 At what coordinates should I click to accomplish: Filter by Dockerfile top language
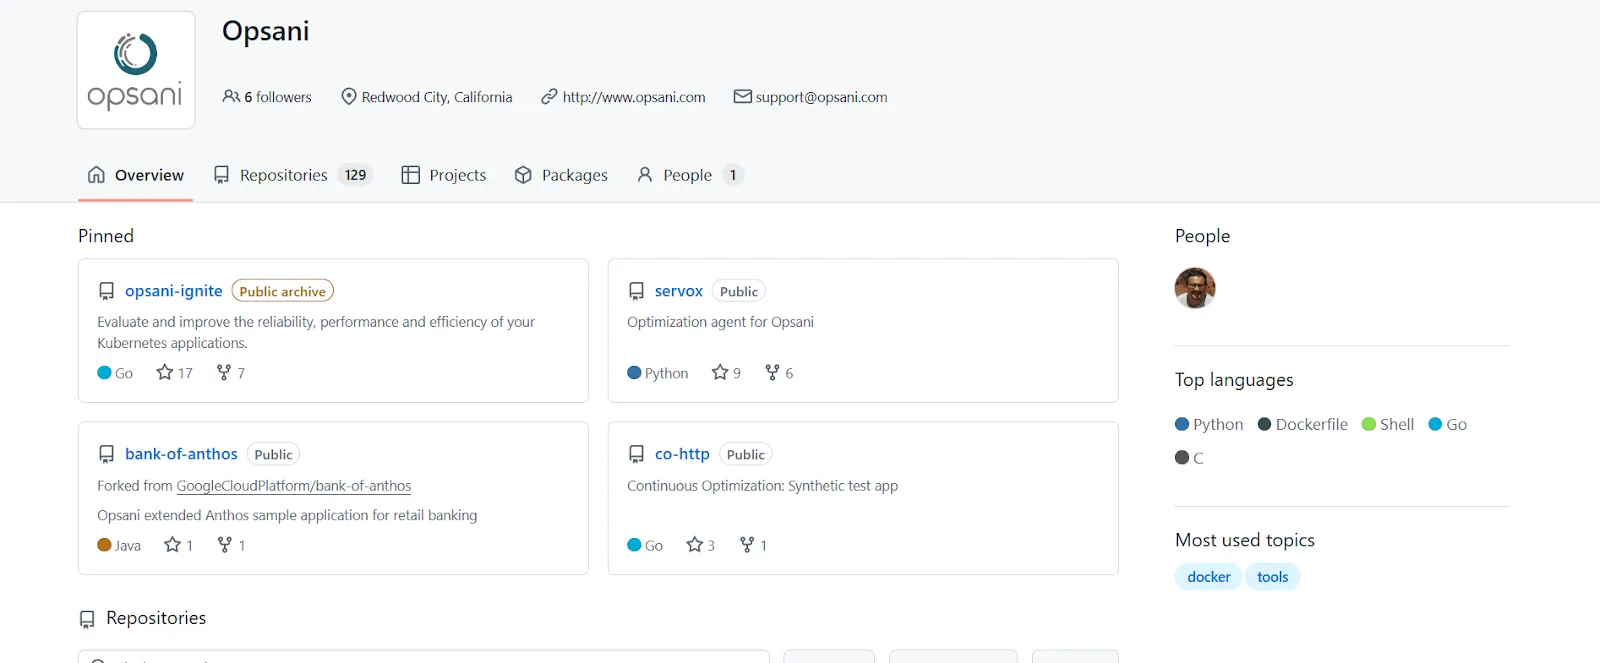click(x=1303, y=424)
